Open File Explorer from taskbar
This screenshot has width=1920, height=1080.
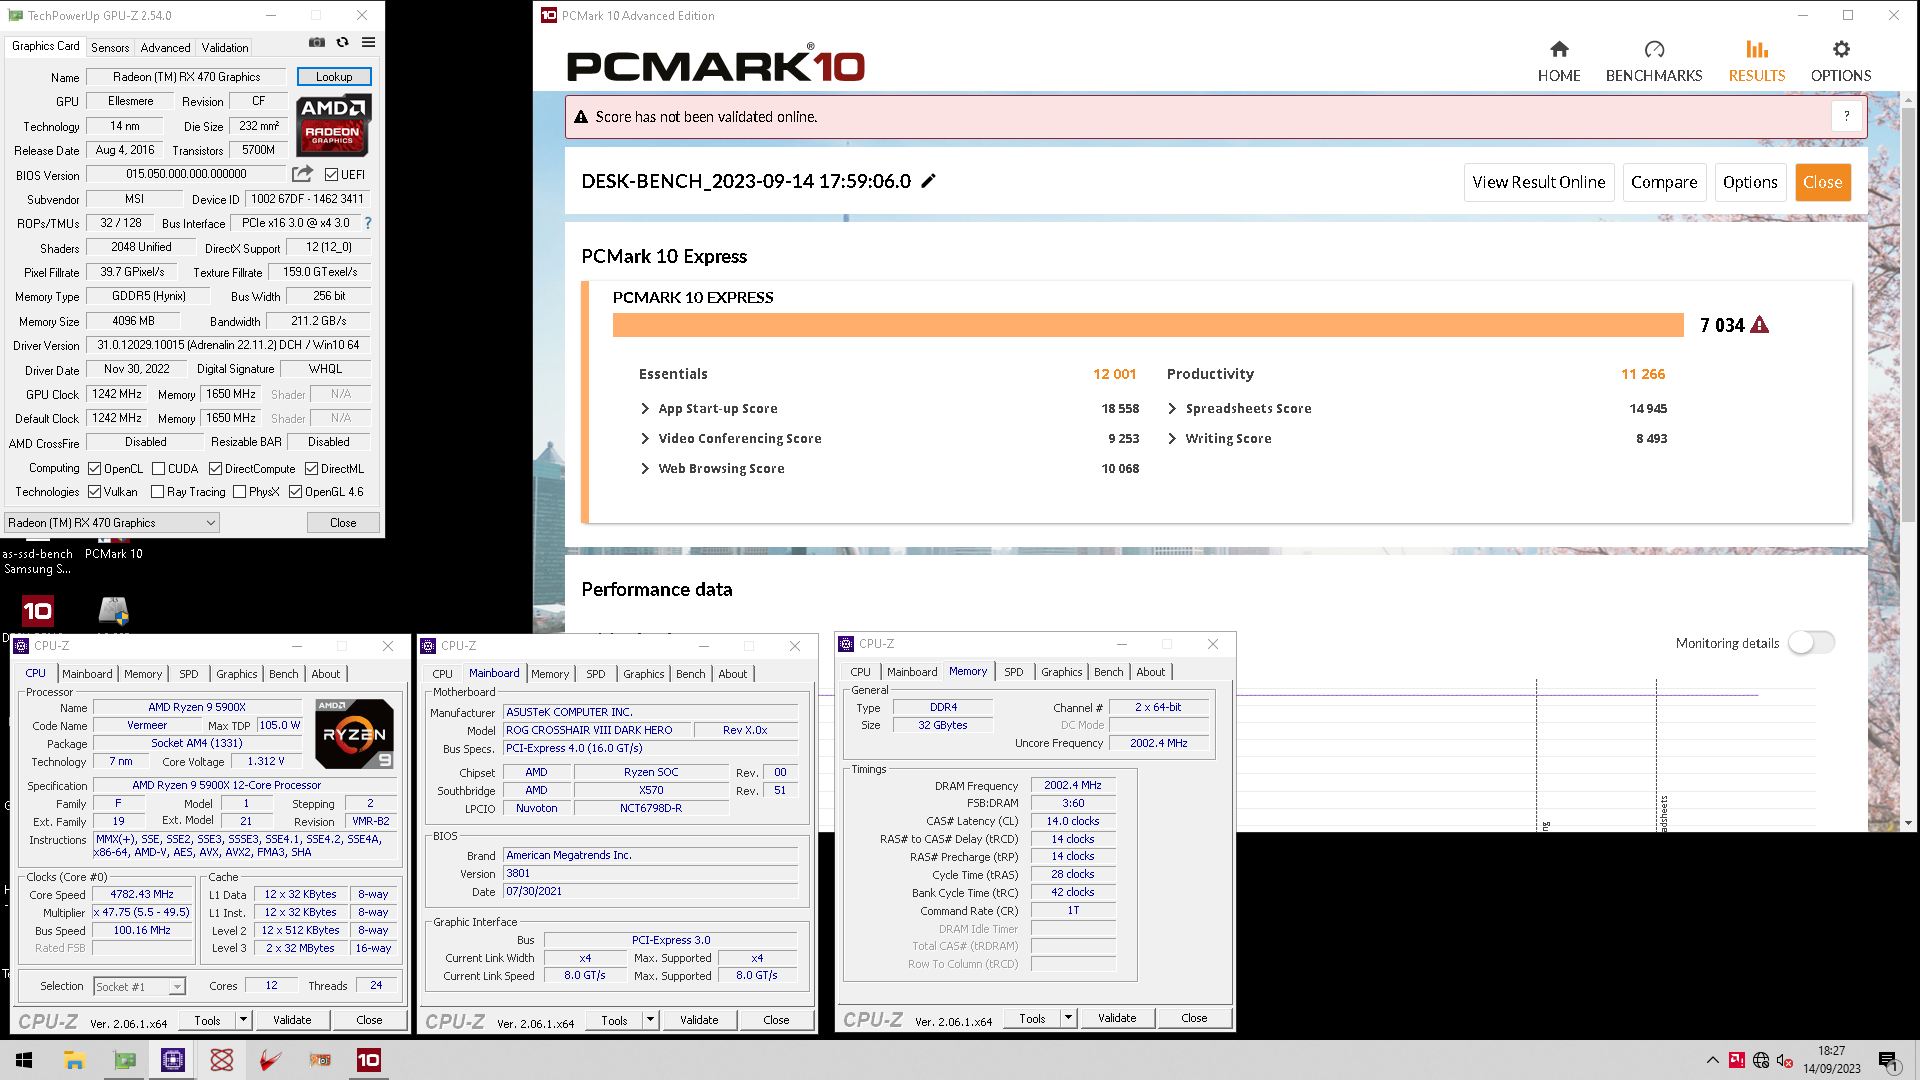[74, 1060]
